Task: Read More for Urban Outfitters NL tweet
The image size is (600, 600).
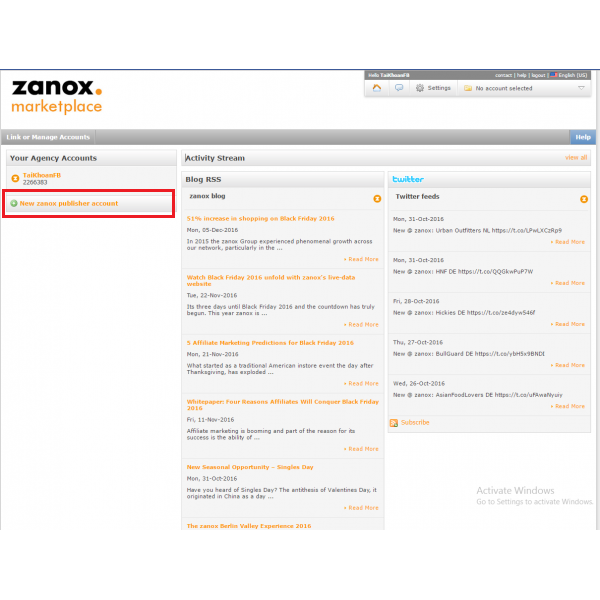Action: 568,242
